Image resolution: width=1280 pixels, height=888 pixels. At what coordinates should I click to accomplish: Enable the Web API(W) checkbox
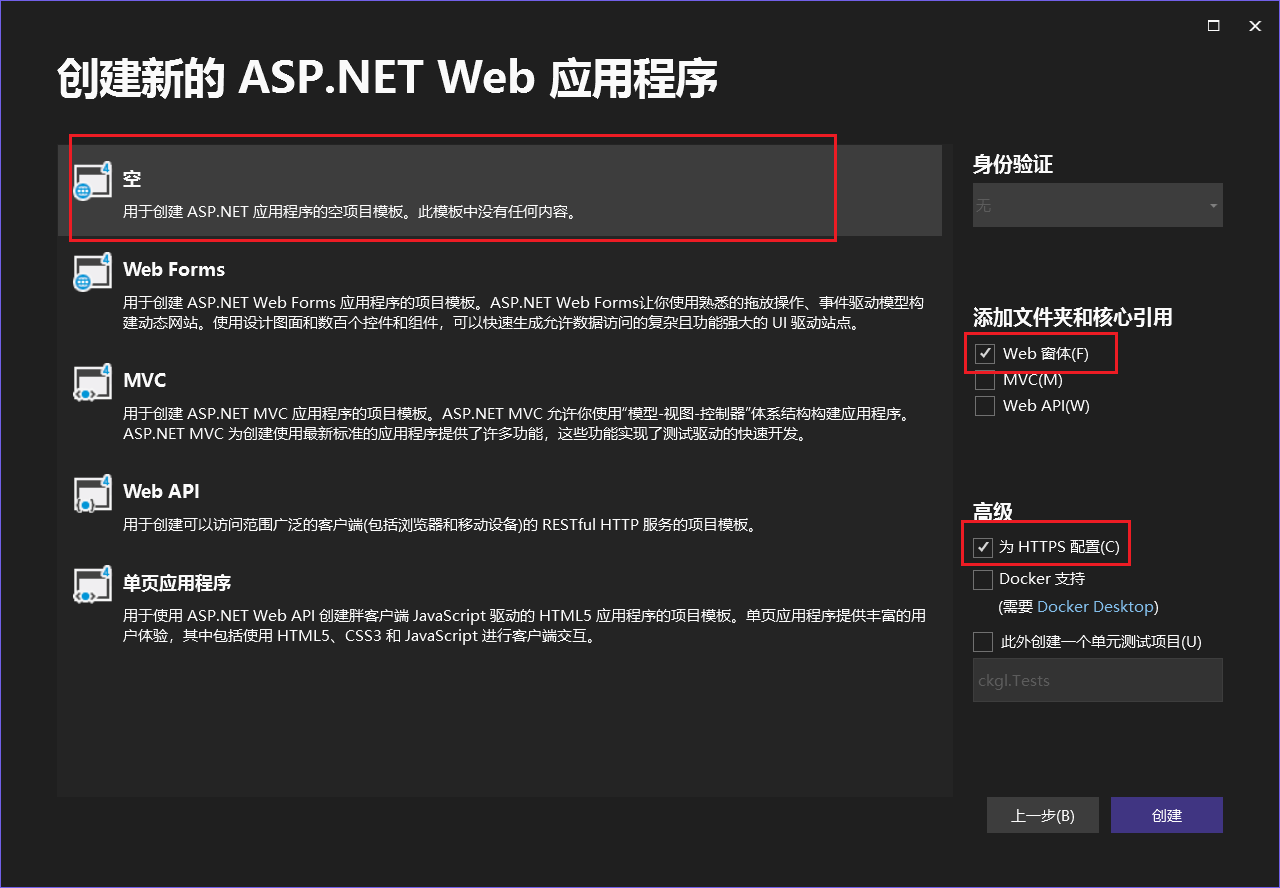tap(985, 405)
